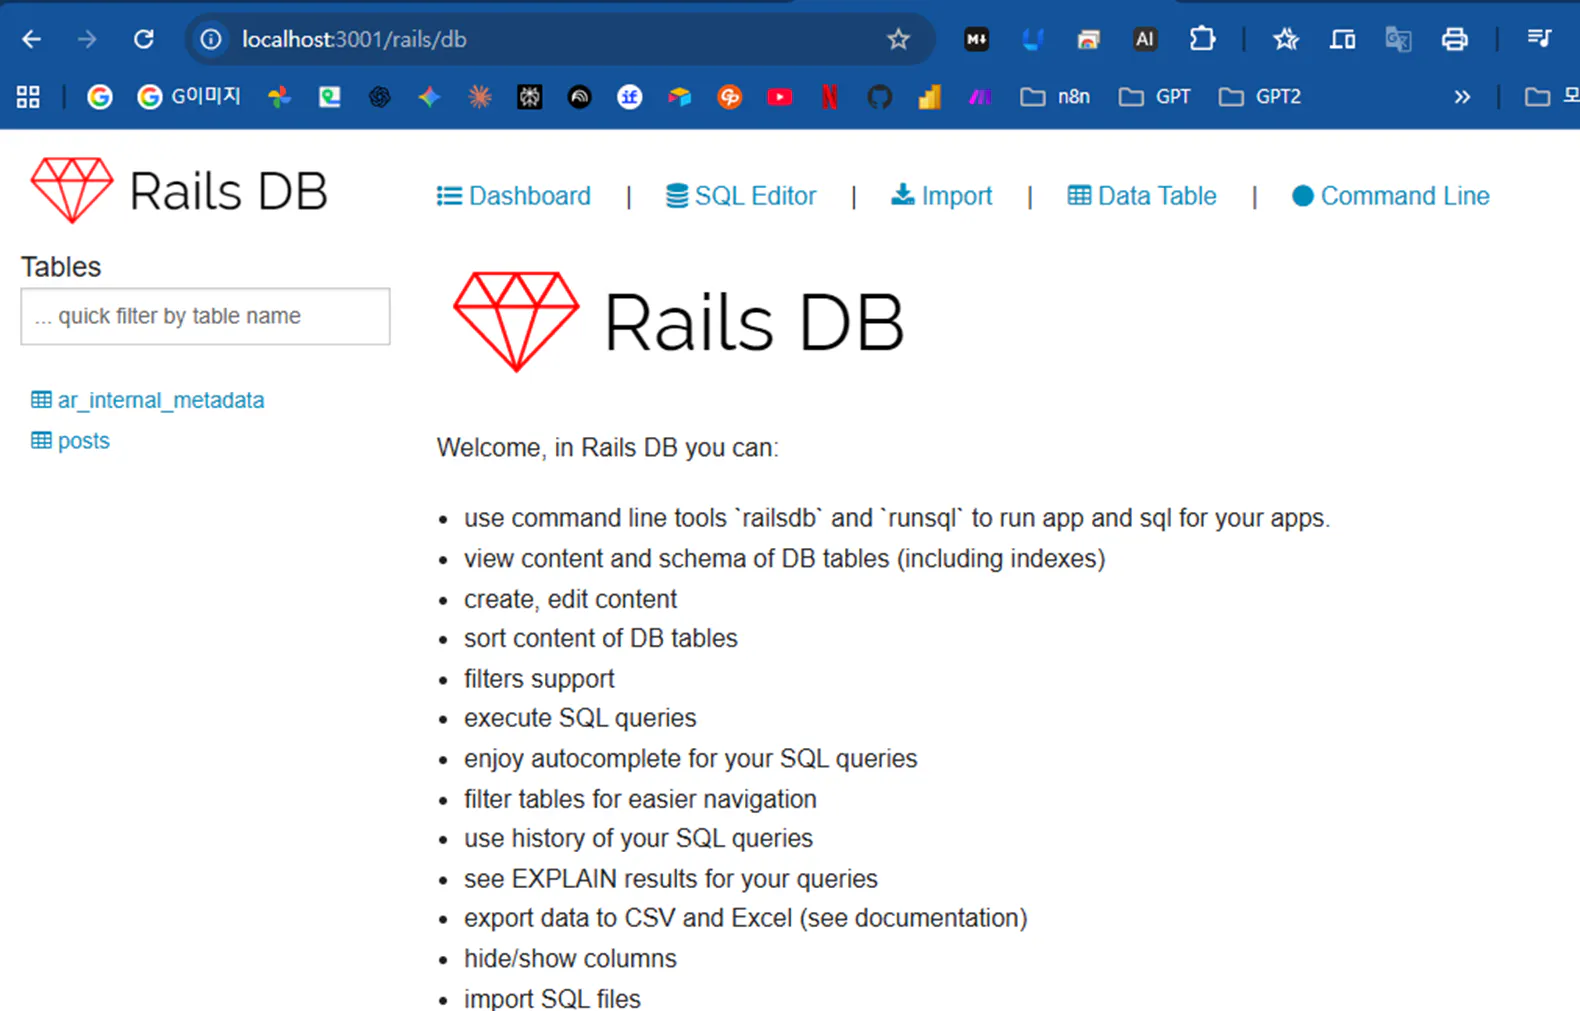Click "export data to CSV and Excel" text
Image resolution: width=1580 pixels, height=1011 pixels.
click(627, 918)
